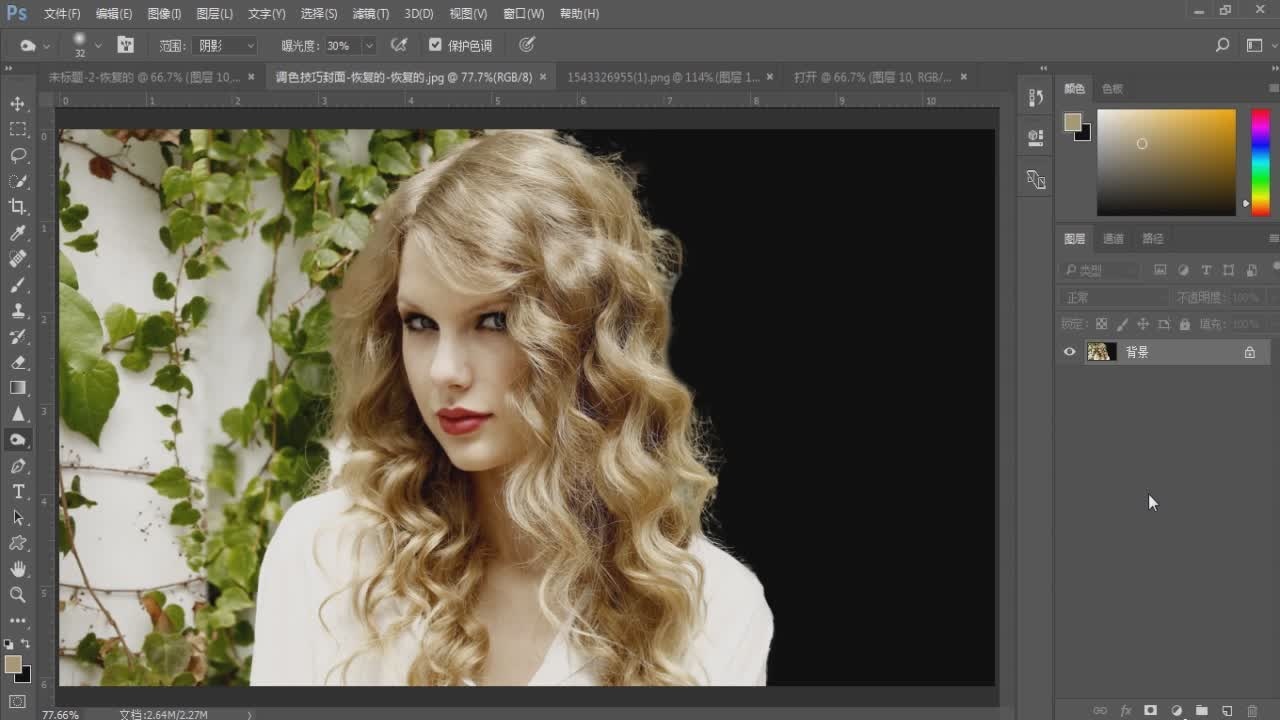The image size is (1280, 720).
Task: Enable airbrush mode in options bar
Action: coord(398,45)
